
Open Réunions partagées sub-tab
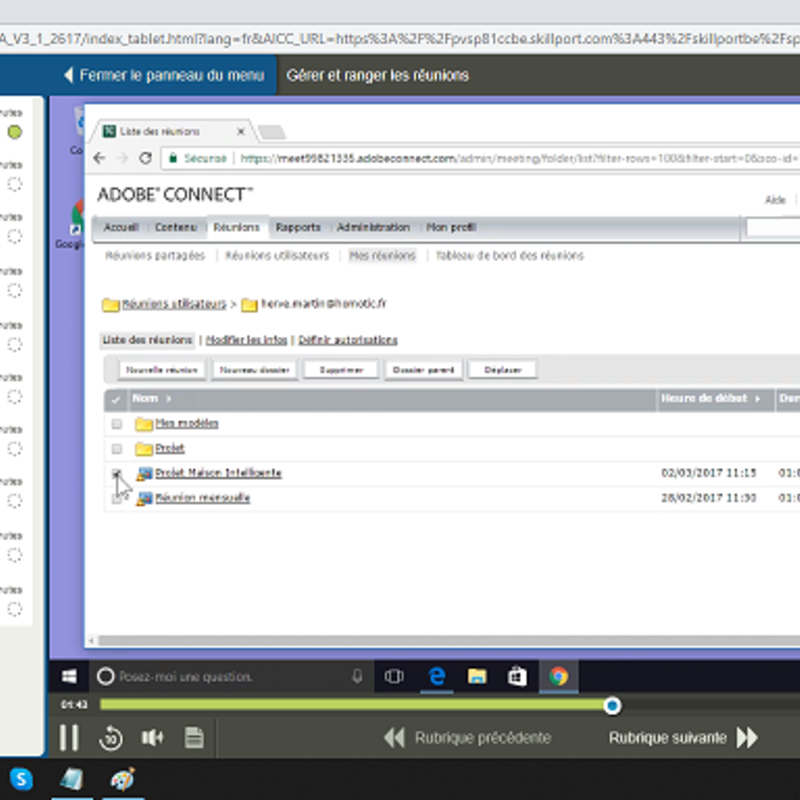coord(155,256)
